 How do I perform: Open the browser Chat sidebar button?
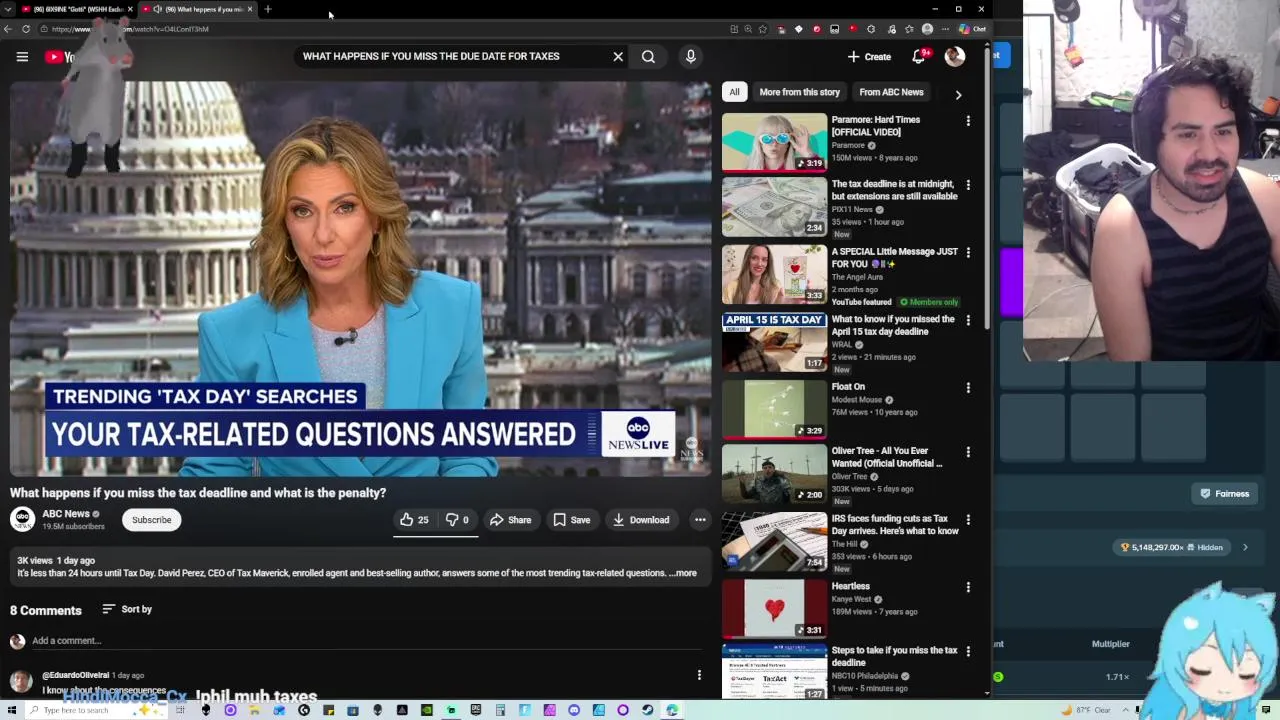coord(973,29)
